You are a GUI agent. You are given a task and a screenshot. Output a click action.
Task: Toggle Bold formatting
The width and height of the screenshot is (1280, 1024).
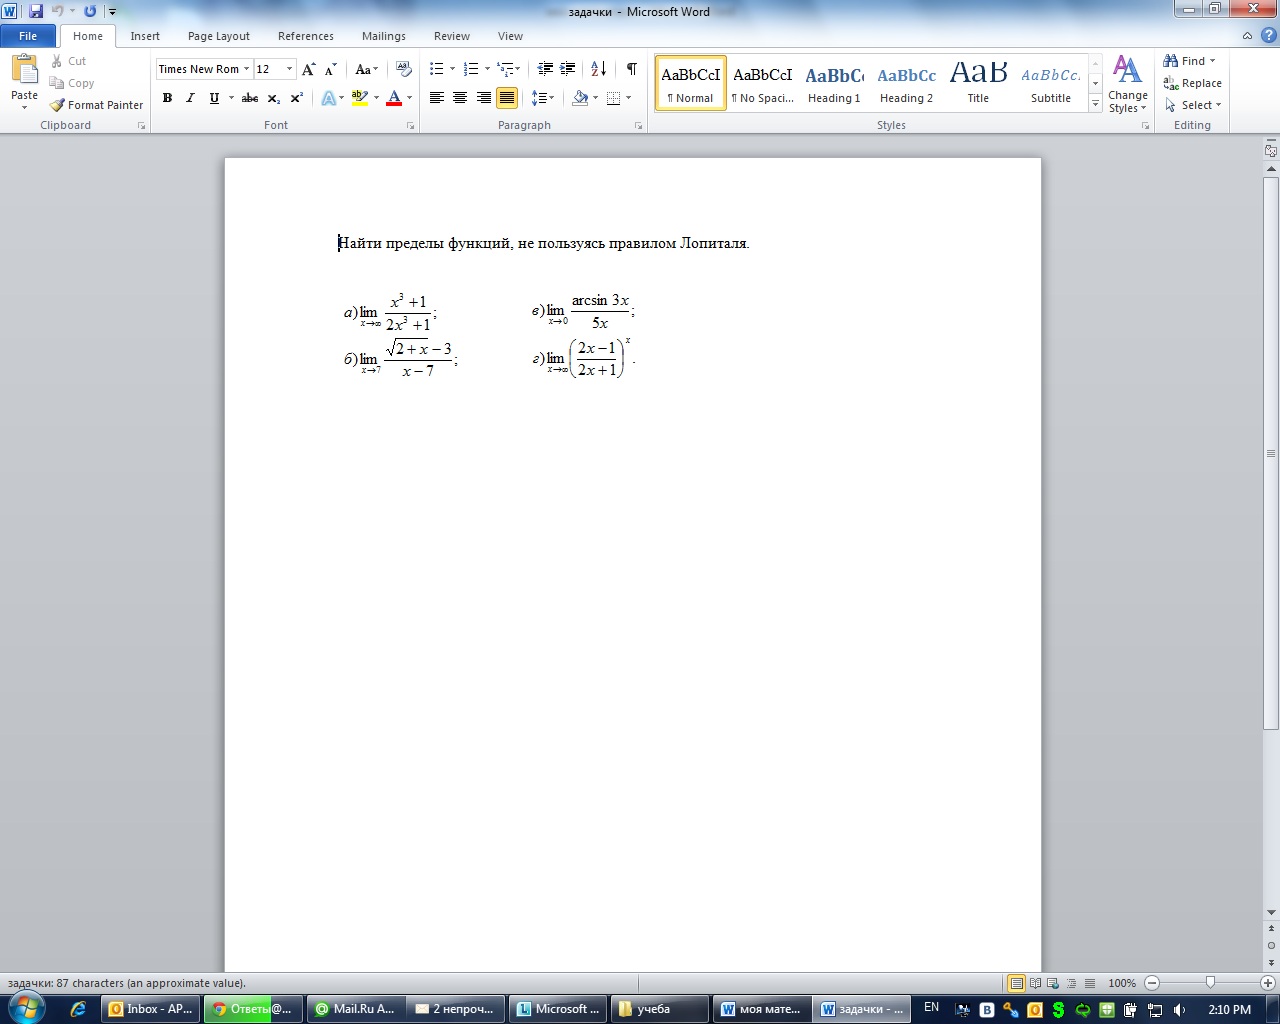pos(167,98)
